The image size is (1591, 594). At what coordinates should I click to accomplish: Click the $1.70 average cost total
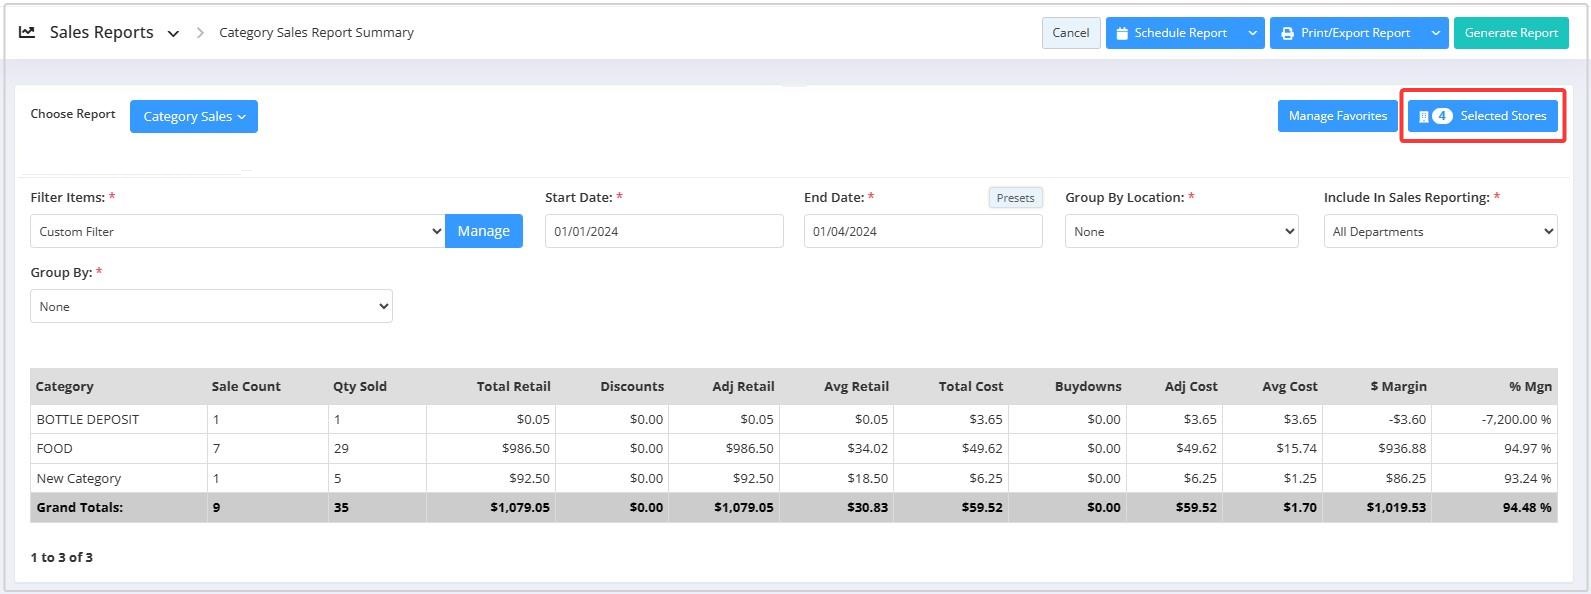(1299, 507)
